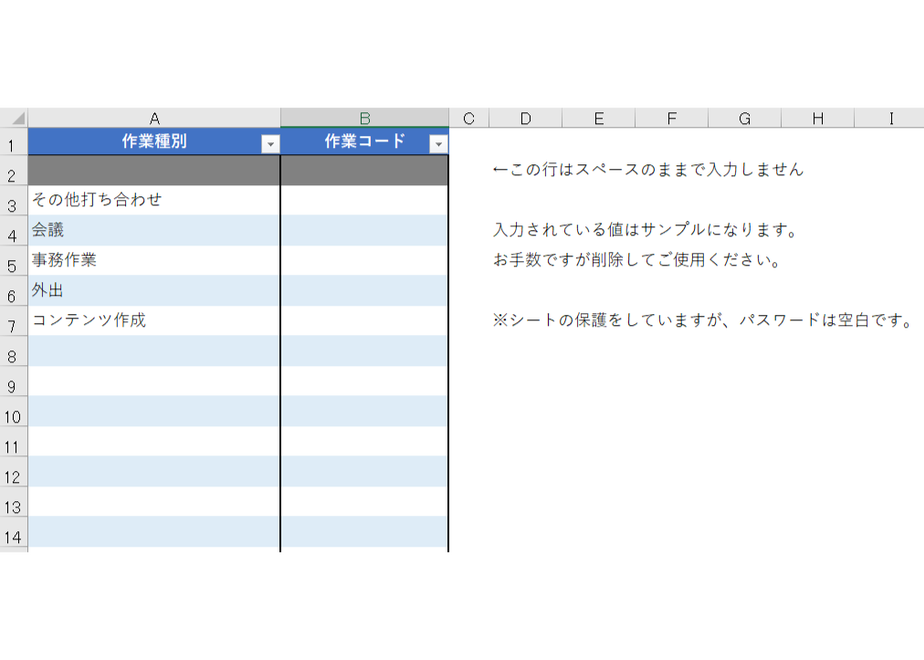Viewport: 924px width, 660px height.
Task: Click the 作業コード cell beside その他打ち合わせ
Action: [x=365, y=200]
